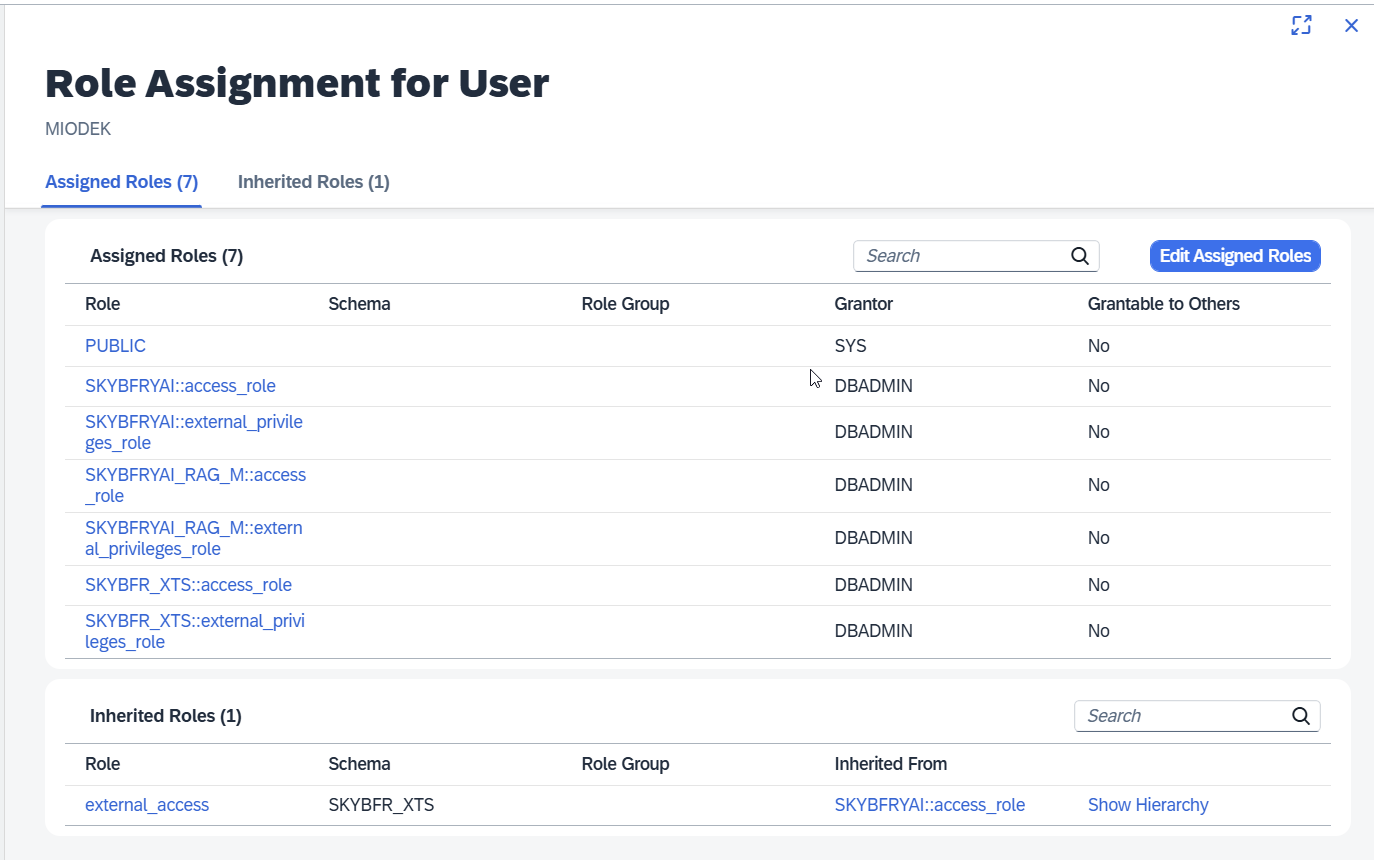The image size is (1374, 860).
Task: Click Role Group header in Assigned Roles
Action: 625,304
